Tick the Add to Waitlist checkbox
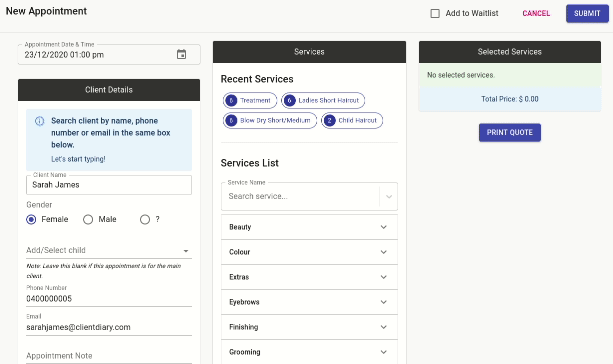This screenshot has height=364, width=613. tap(435, 13)
